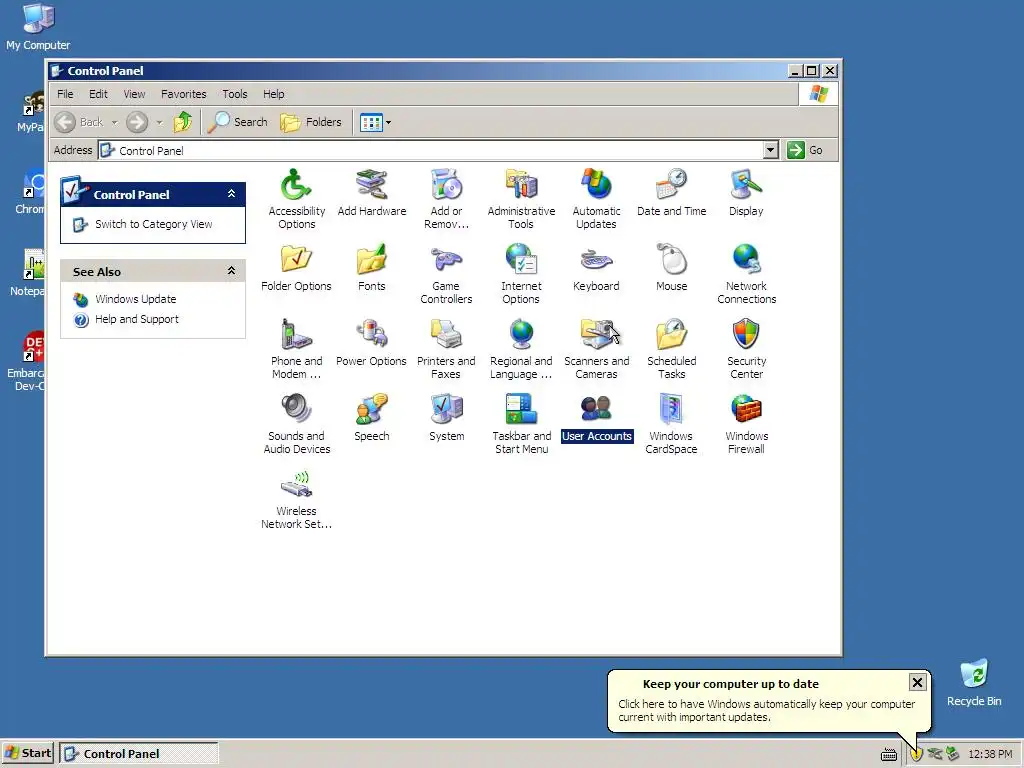Viewport: 1024px width, 768px height.
Task: Open the Views dropdown button
Action: [376, 122]
